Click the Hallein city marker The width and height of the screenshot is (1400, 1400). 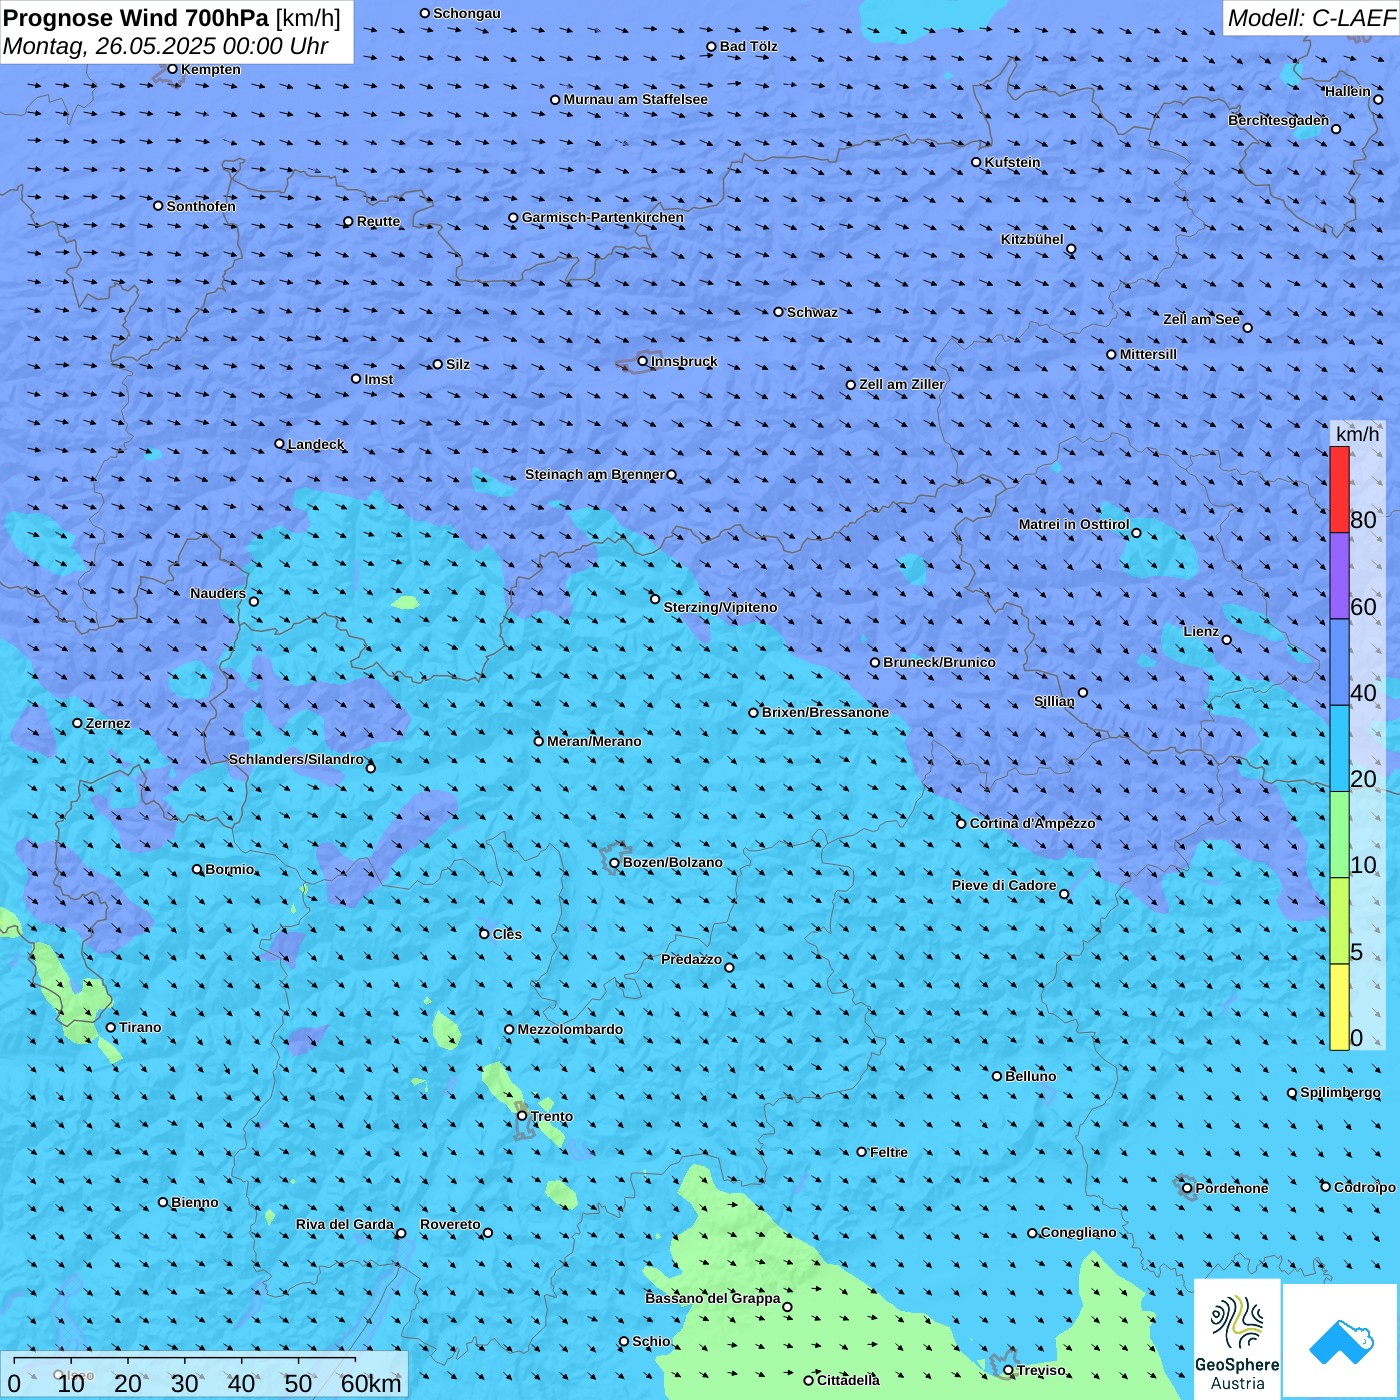click(x=1378, y=99)
